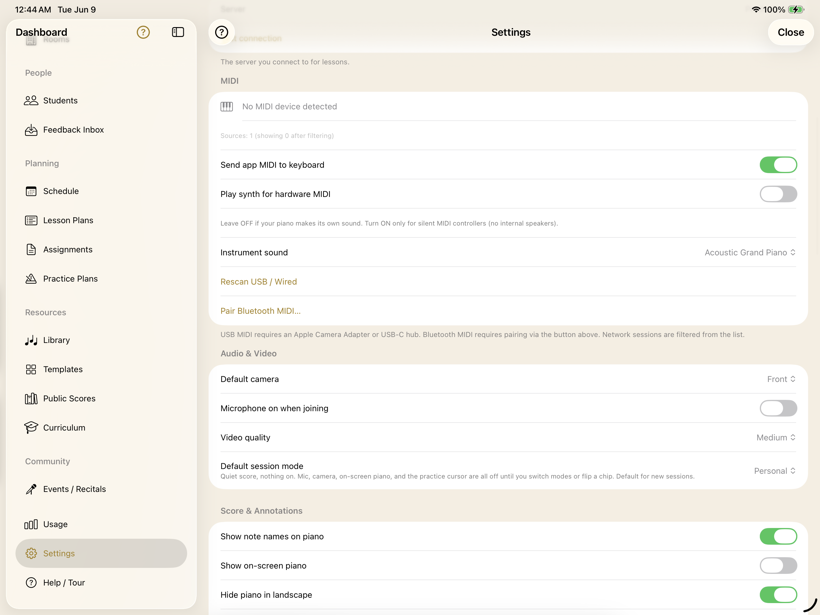This screenshot has width=820, height=615.
Task: Click the Curriculum graduation cap icon
Action: pos(31,427)
